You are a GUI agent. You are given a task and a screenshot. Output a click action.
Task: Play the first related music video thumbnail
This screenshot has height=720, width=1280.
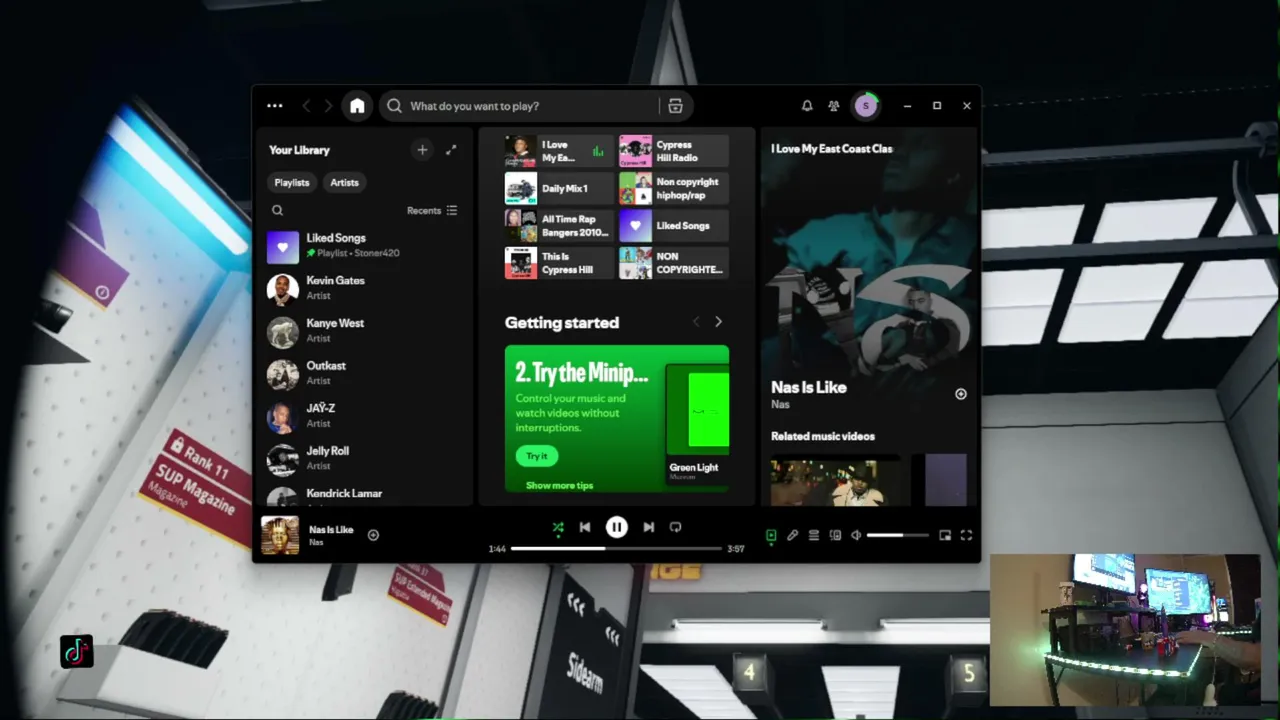pyautogui.click(x=835, y=480)
